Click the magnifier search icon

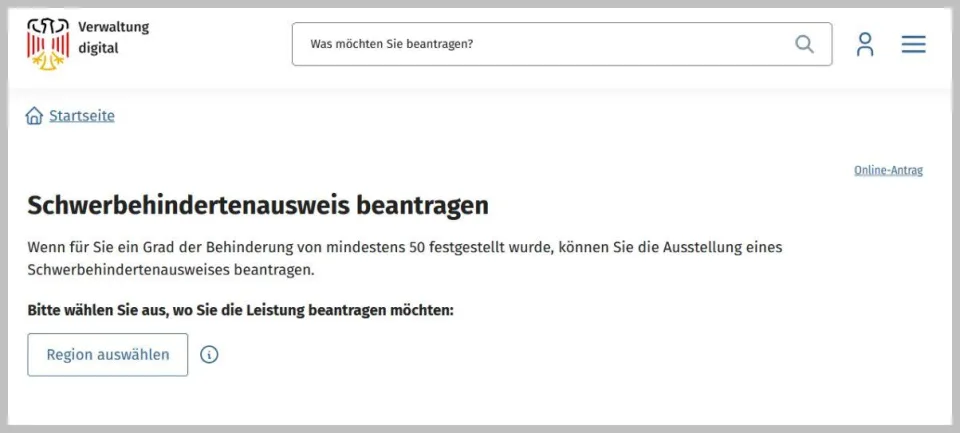pos(804,44)
